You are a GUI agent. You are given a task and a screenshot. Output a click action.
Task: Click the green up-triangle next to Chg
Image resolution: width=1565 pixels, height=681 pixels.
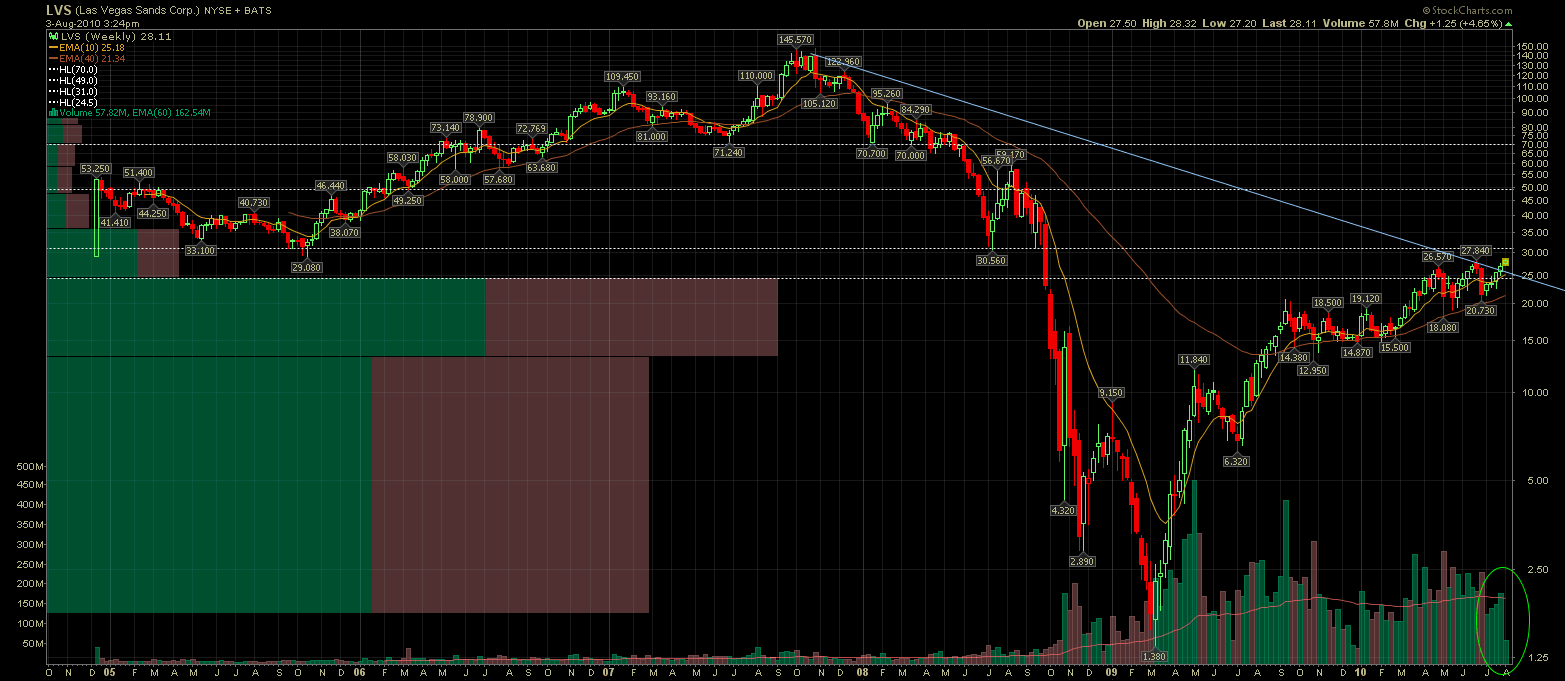(x=1510, y=23)
